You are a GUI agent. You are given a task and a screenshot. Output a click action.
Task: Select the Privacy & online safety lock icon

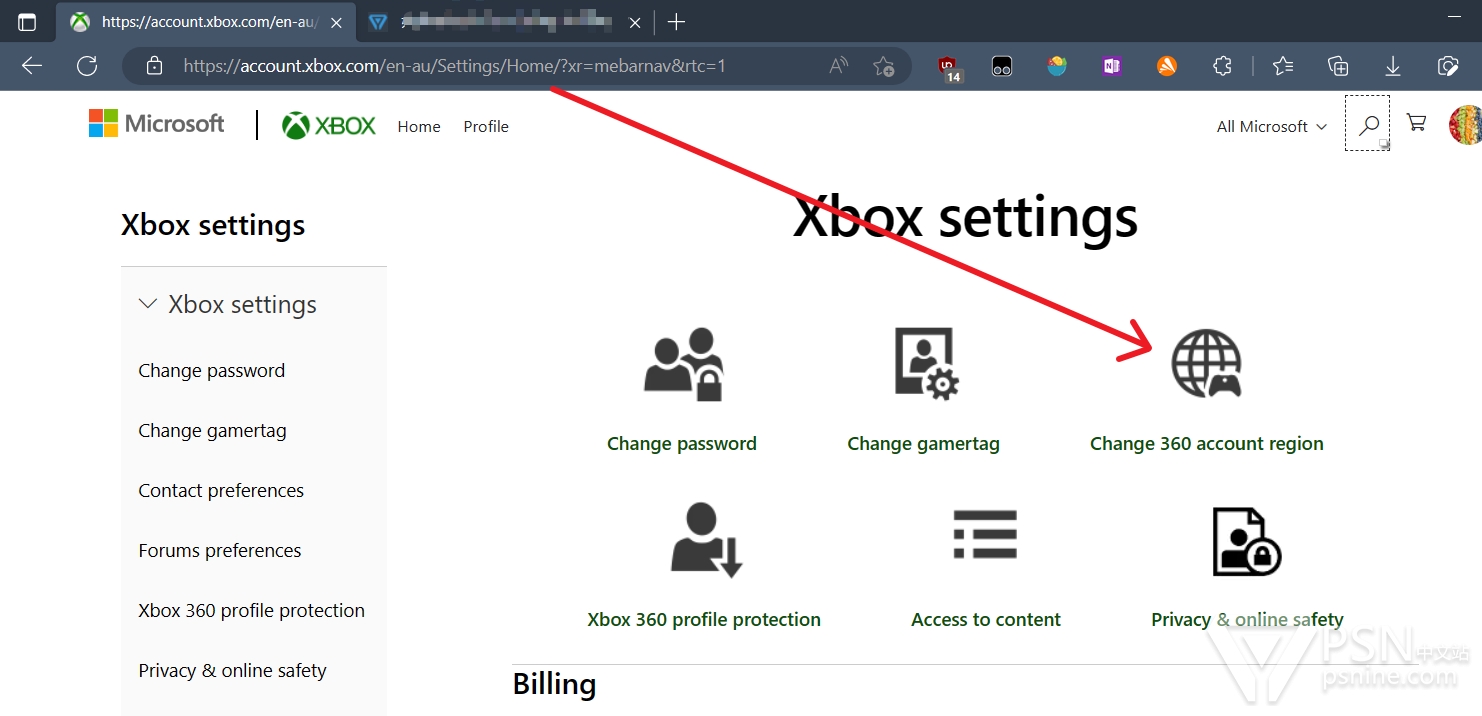pos(1246,541)
